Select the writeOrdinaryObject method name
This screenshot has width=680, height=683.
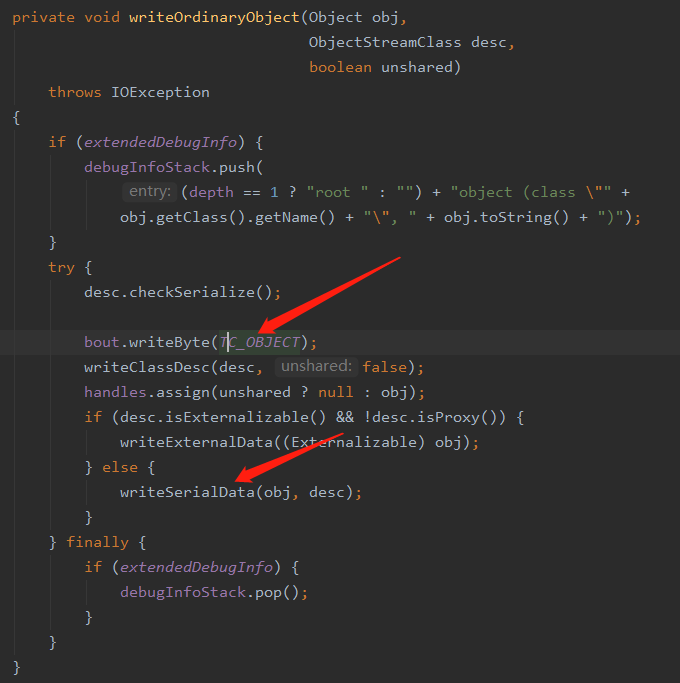(x=214, y=17)
